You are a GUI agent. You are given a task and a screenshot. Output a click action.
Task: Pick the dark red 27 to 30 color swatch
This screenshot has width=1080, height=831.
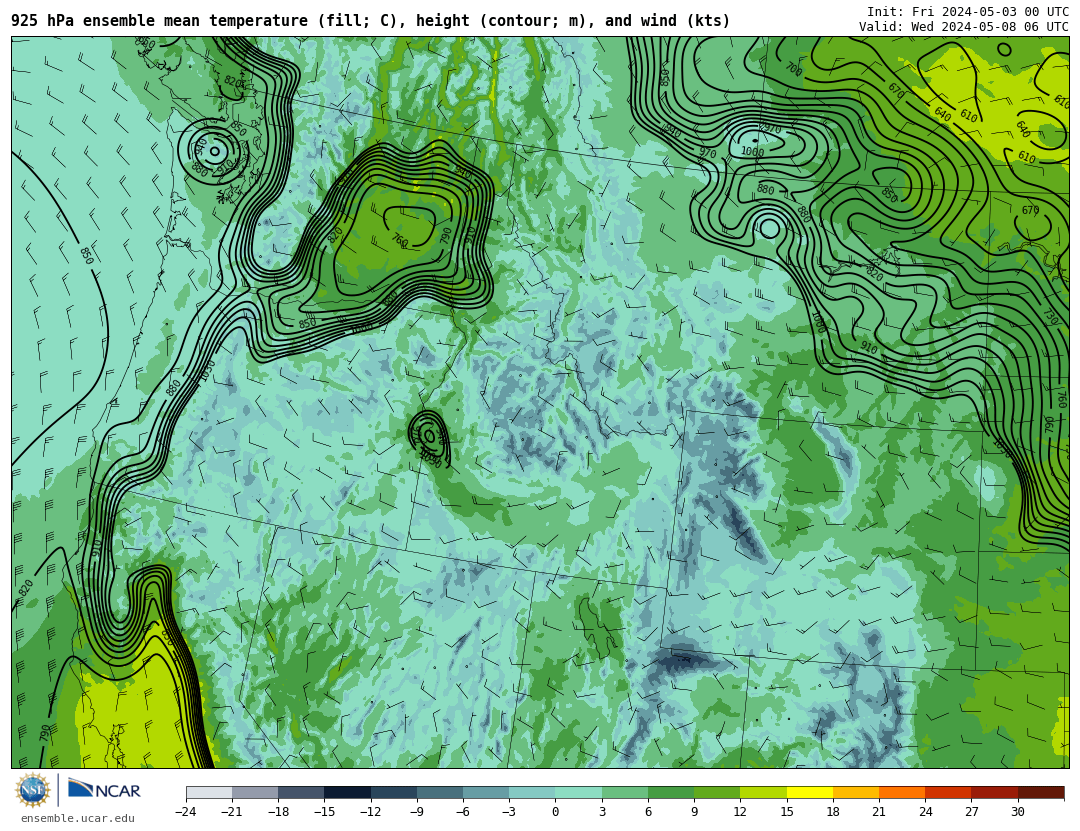click(994, 792)
